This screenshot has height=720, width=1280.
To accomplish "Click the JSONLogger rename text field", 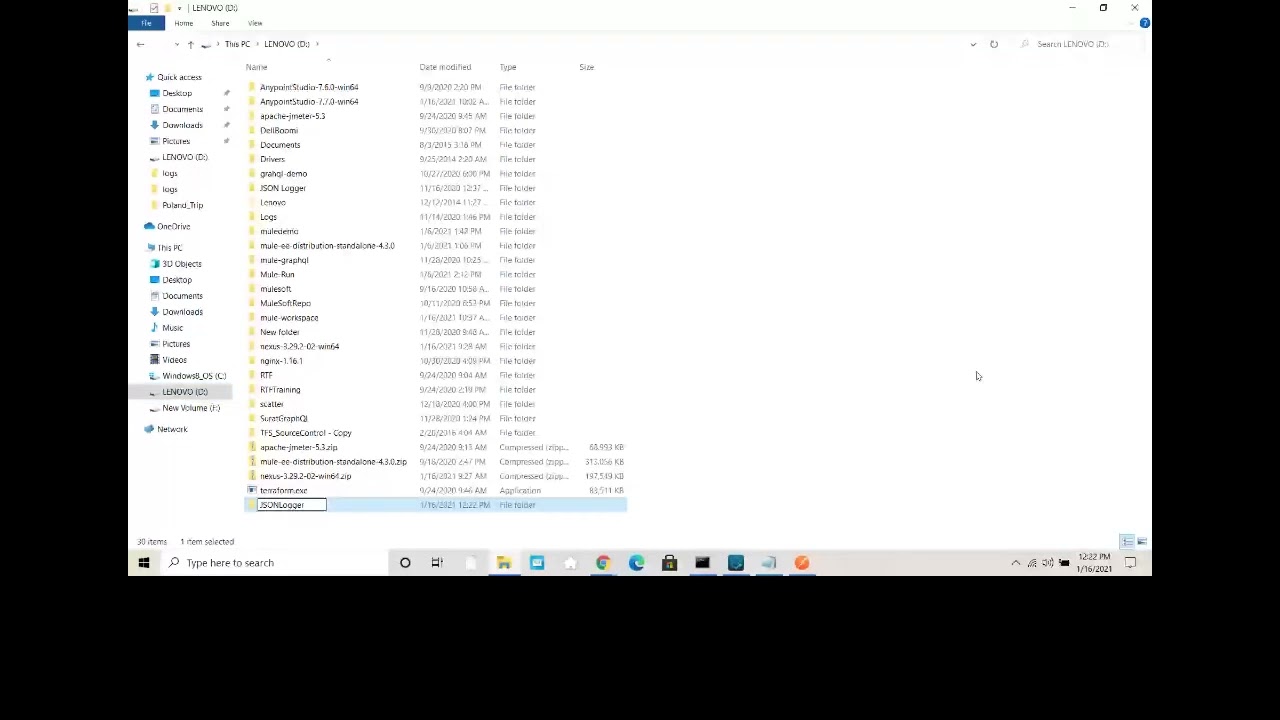I will coord(292,505).
